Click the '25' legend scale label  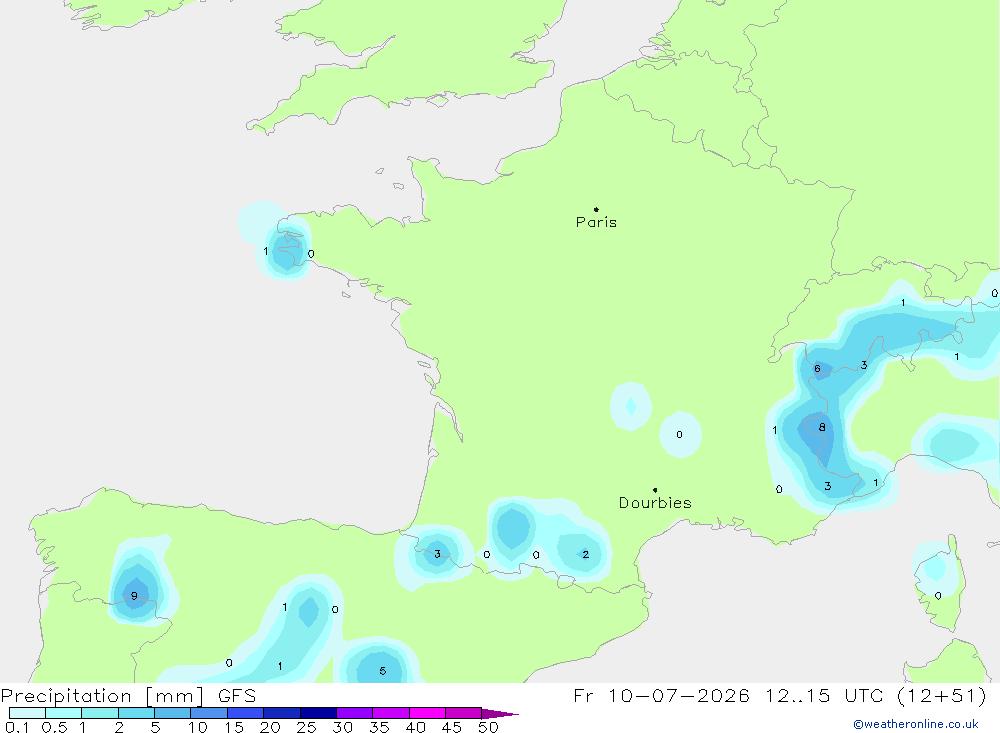click(307, 727)
